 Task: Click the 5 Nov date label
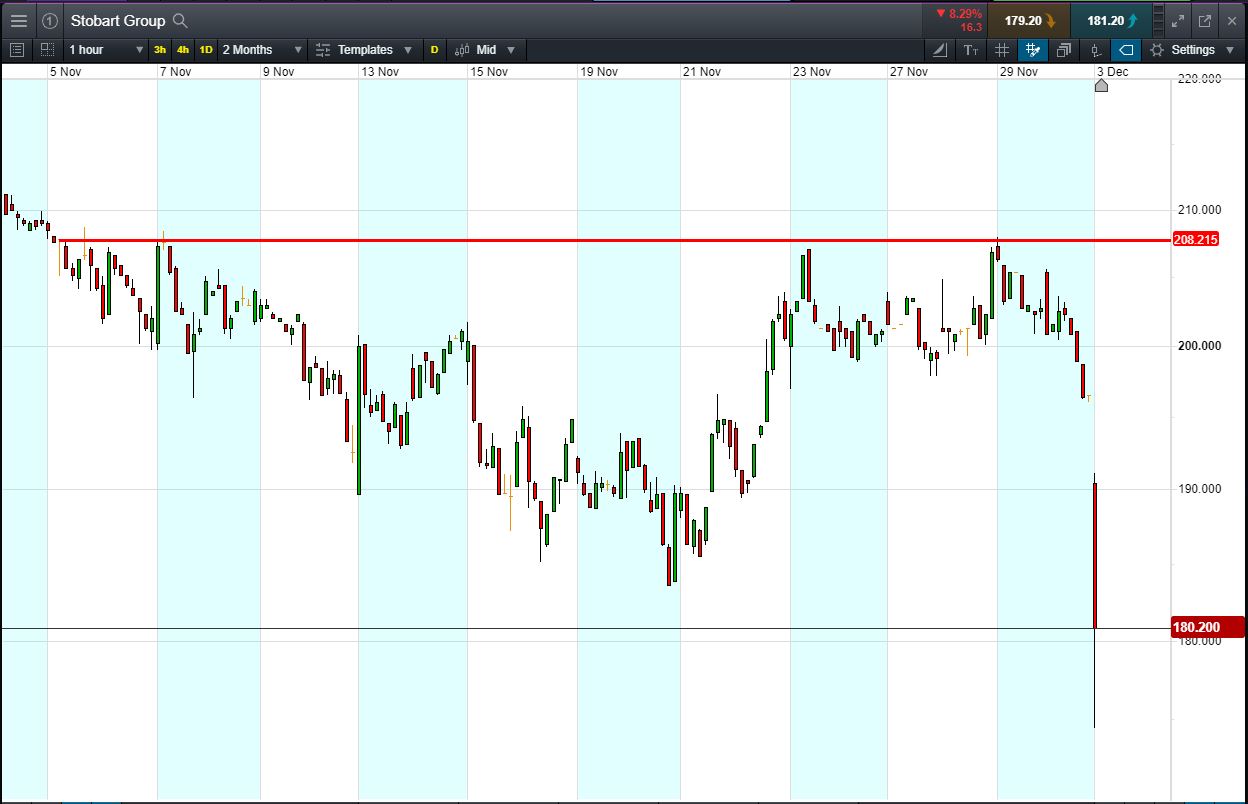(66, 71)
